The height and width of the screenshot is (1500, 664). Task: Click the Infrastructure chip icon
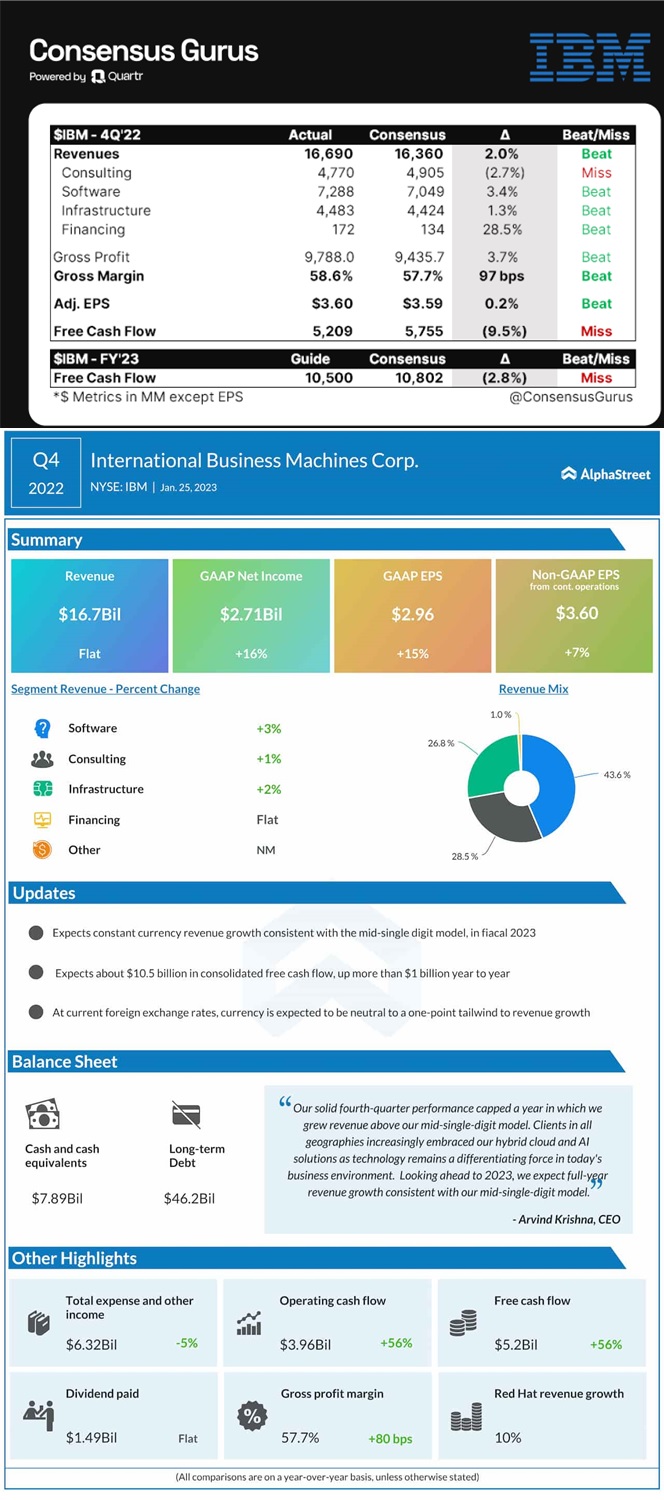[x=42, y=789]
